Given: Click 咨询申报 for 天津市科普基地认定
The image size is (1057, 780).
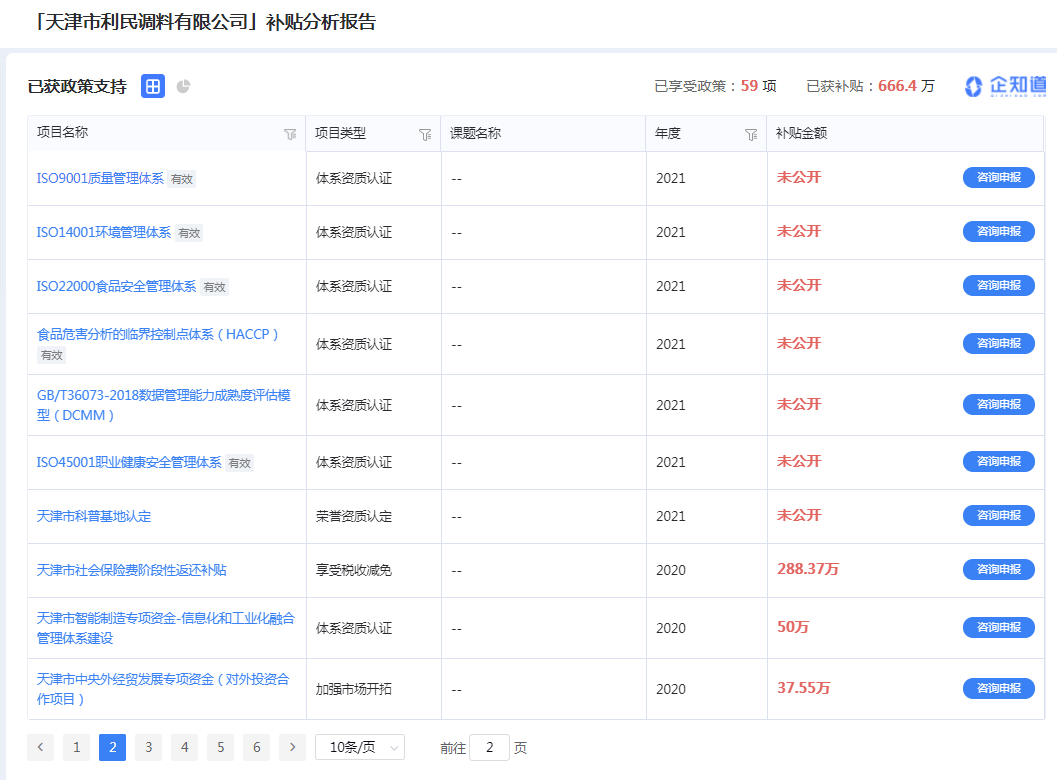Looking at the screenshot, I should click(x=999, y=515).
